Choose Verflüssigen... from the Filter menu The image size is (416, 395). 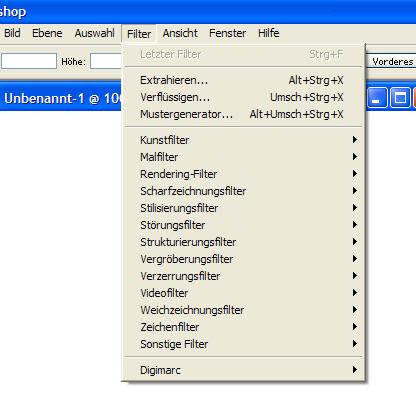(x=243, y=97)
